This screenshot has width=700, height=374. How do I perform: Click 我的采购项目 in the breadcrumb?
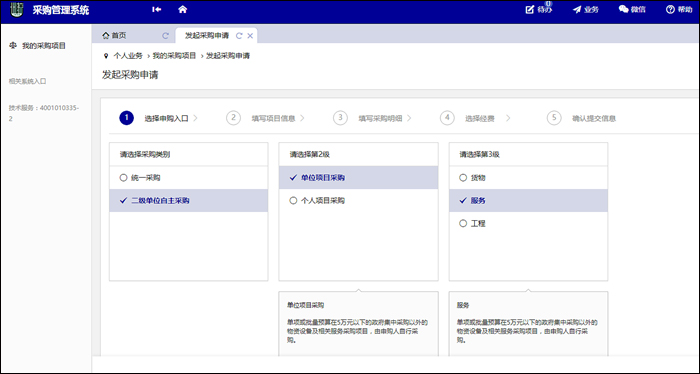coord(175,56)
